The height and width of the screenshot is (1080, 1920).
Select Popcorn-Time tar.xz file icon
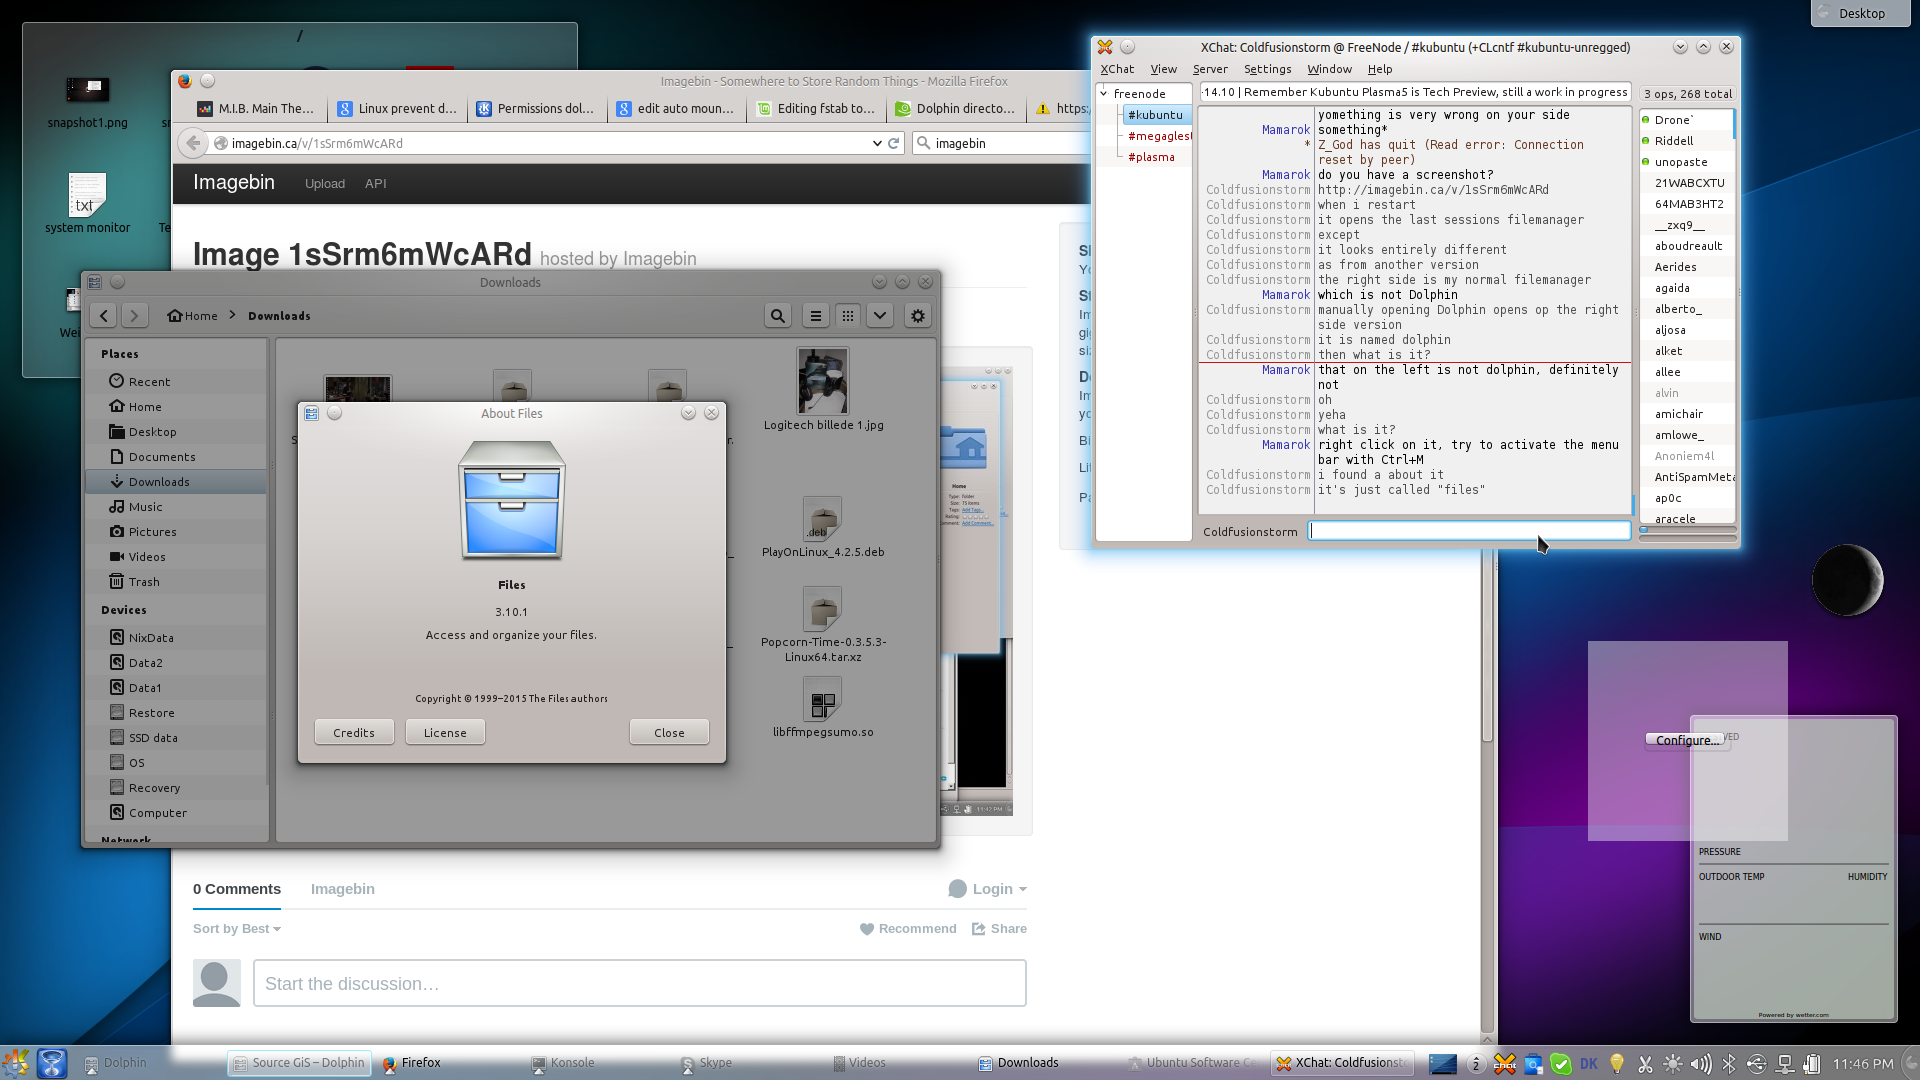point(822,609)
